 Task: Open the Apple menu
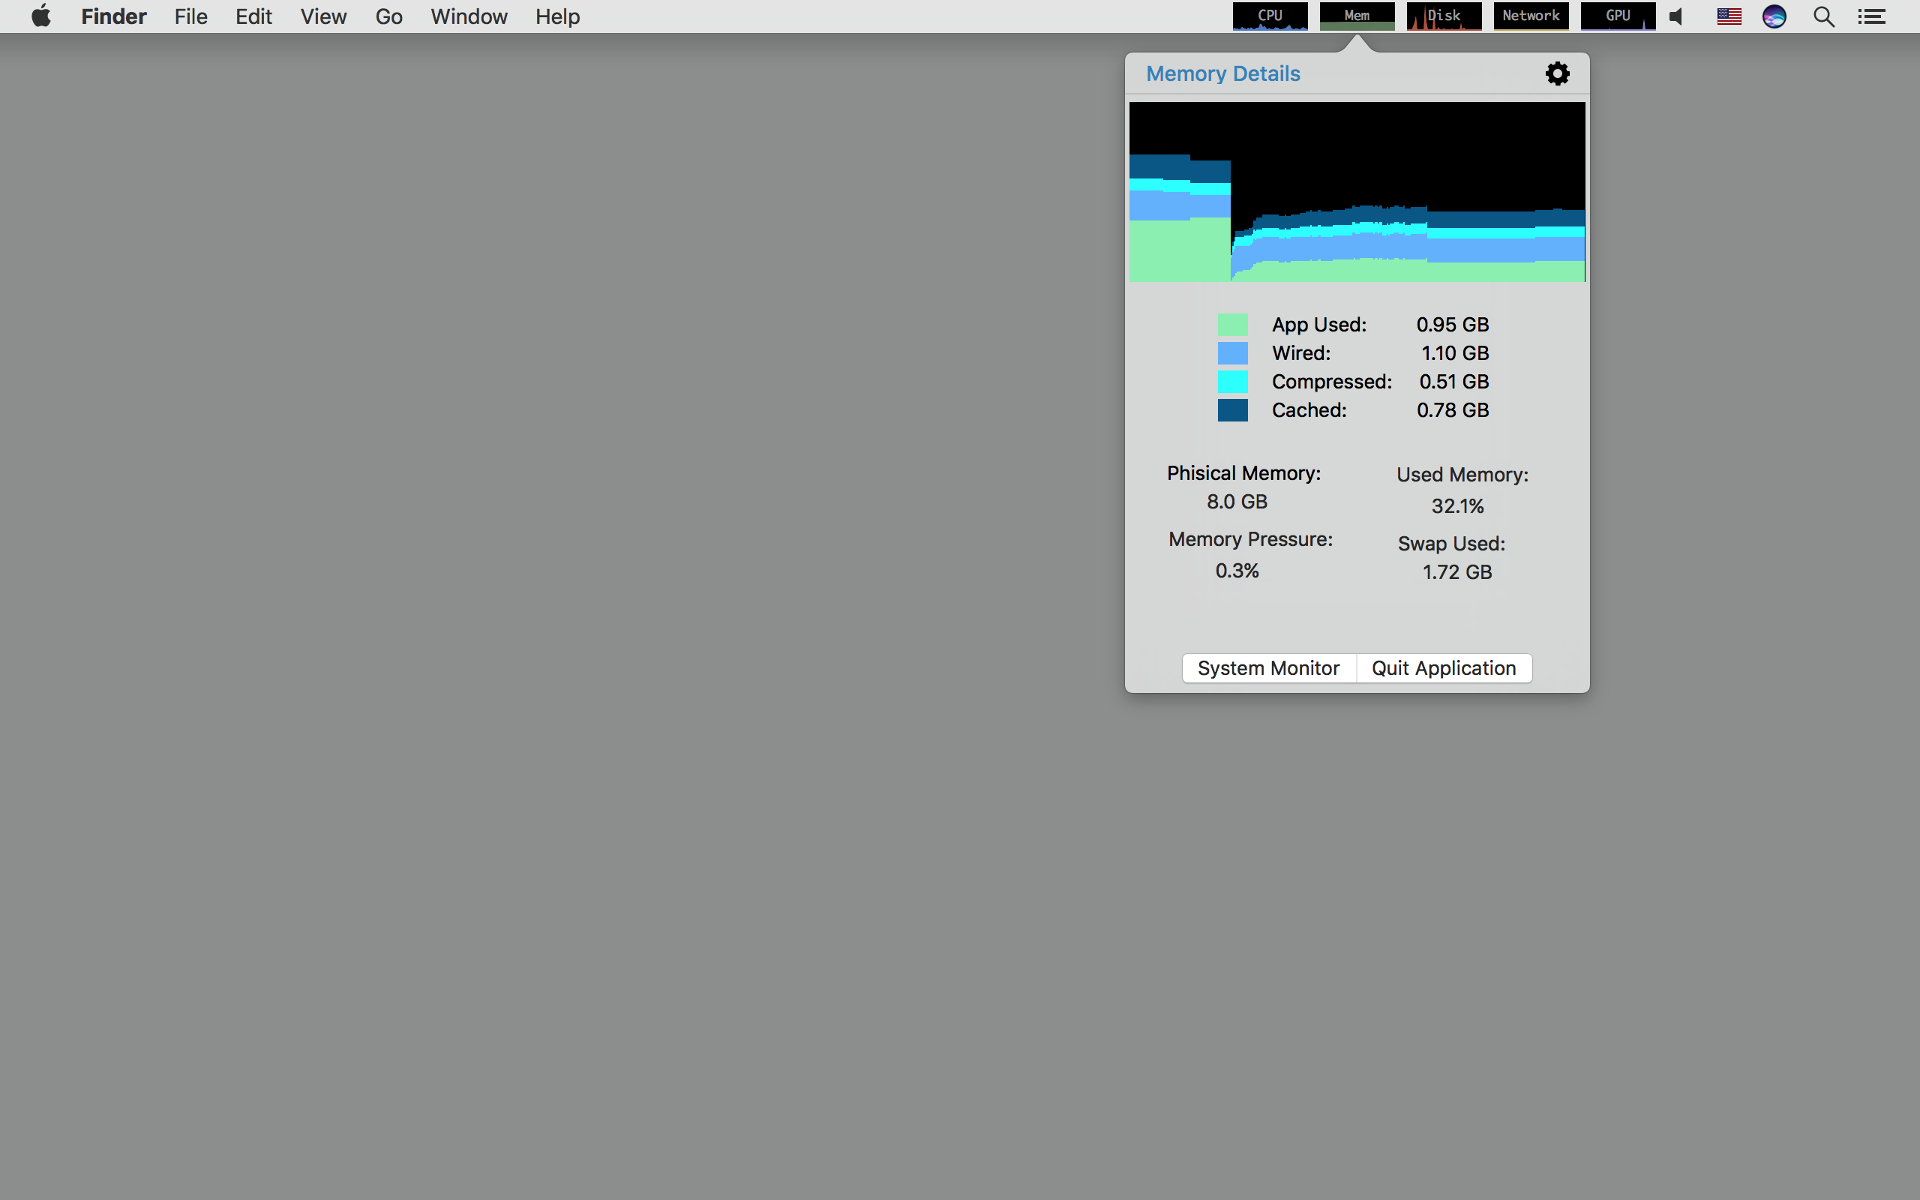41,16
